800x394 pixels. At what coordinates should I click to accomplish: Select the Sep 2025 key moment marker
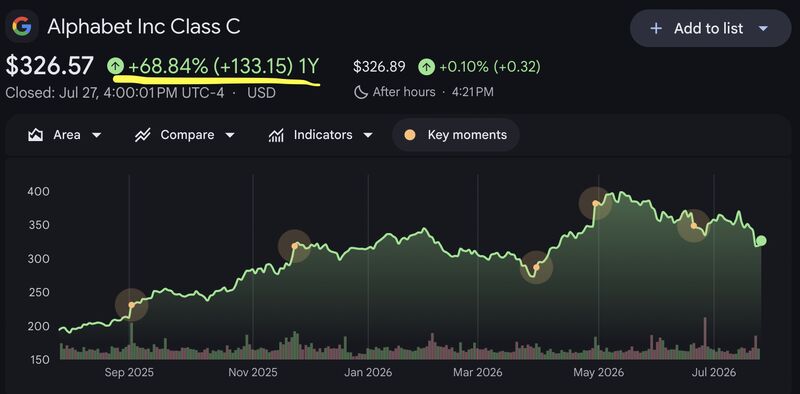(131, 305)
